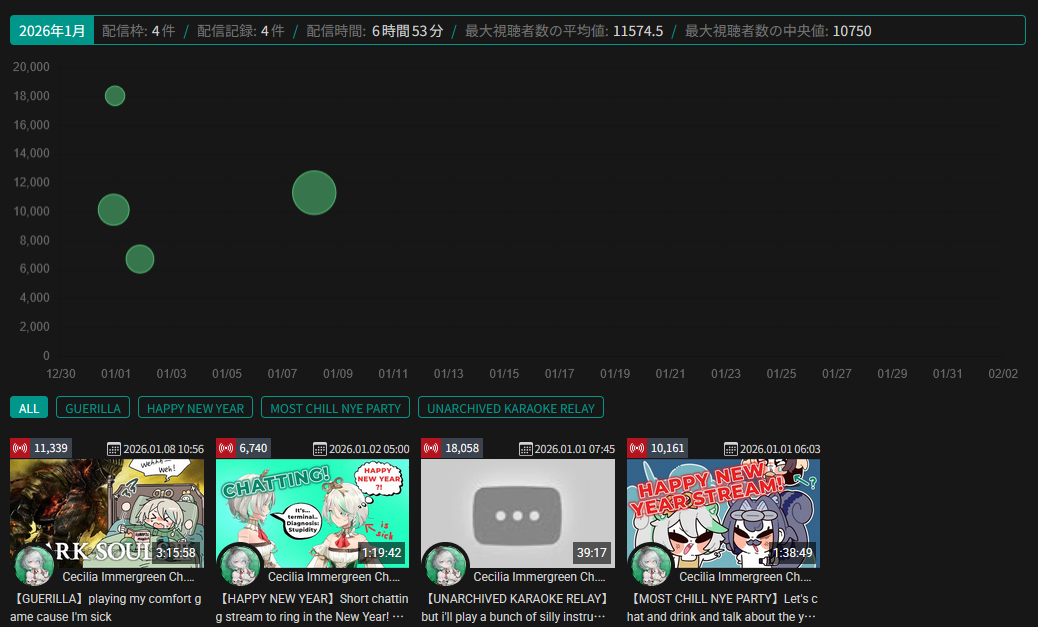Open channel name under the GUERILLA stream
Viewport: 1038px width, 627px height.
point(128,577)
